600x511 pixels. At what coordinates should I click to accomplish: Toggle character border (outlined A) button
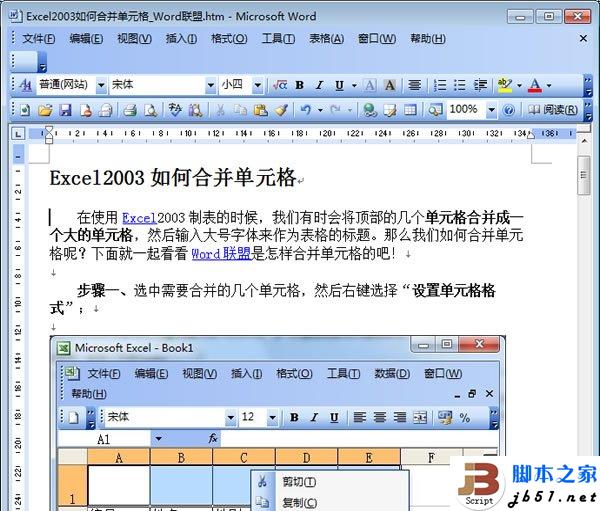pyautogui.click(x=370, y=85)
